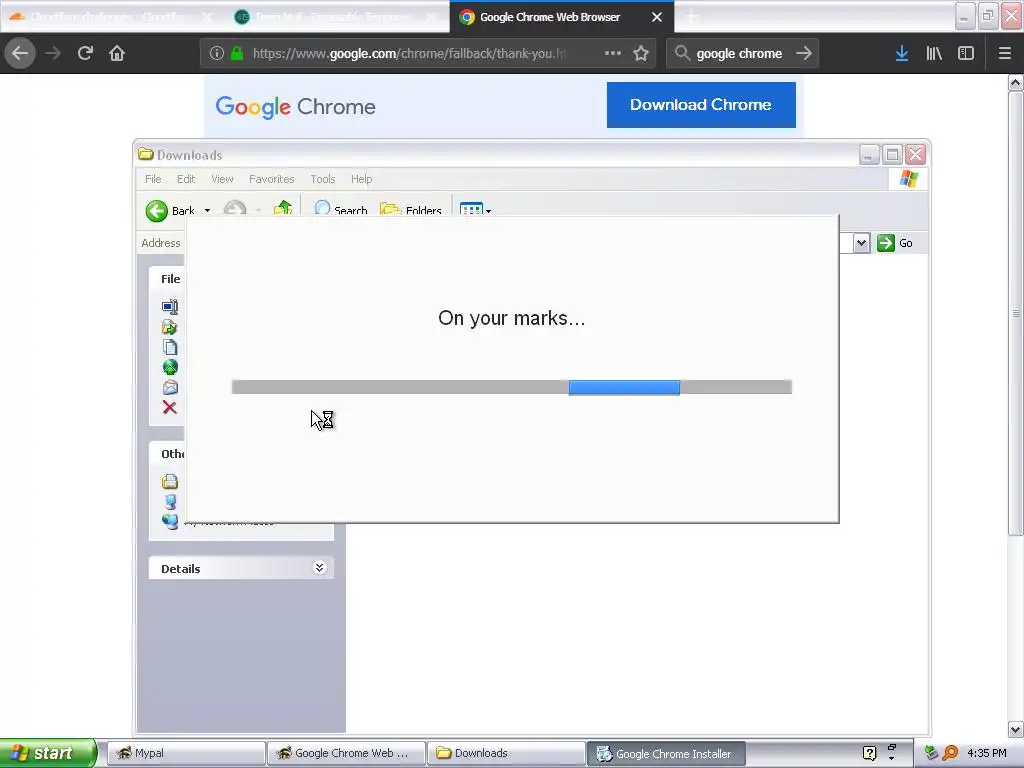Switch to Google Chrome Web taskbar button
Image resolution: width=1024 pixels, height=768 pixels.
346,753
